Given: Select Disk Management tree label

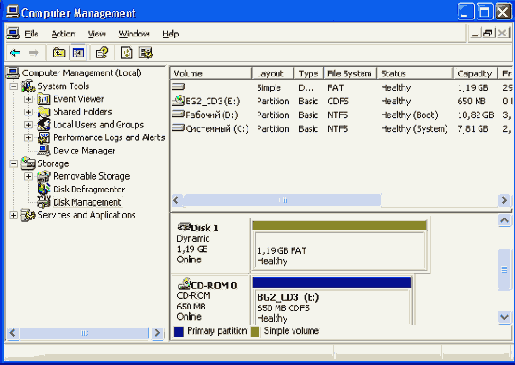Looking at the screenshot, I should click(87, 202).
